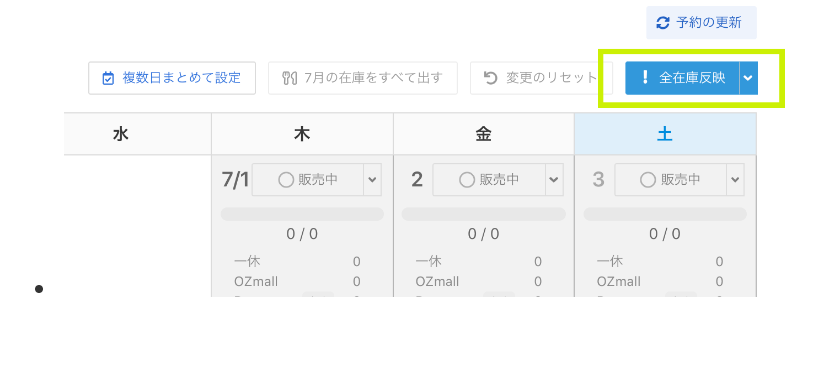Screen dimensions: 818x369
Task: Click the refresh arrows icon beside 予約の更新
Action: pyautogui.click(x=663, y=23)
